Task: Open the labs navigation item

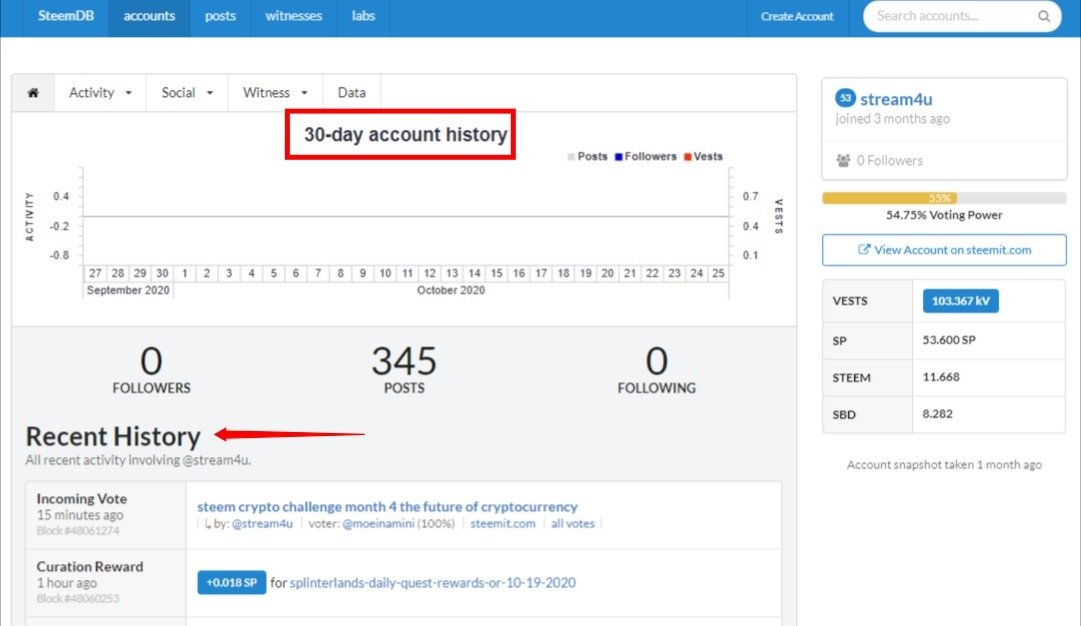Action: coord(363,16)
